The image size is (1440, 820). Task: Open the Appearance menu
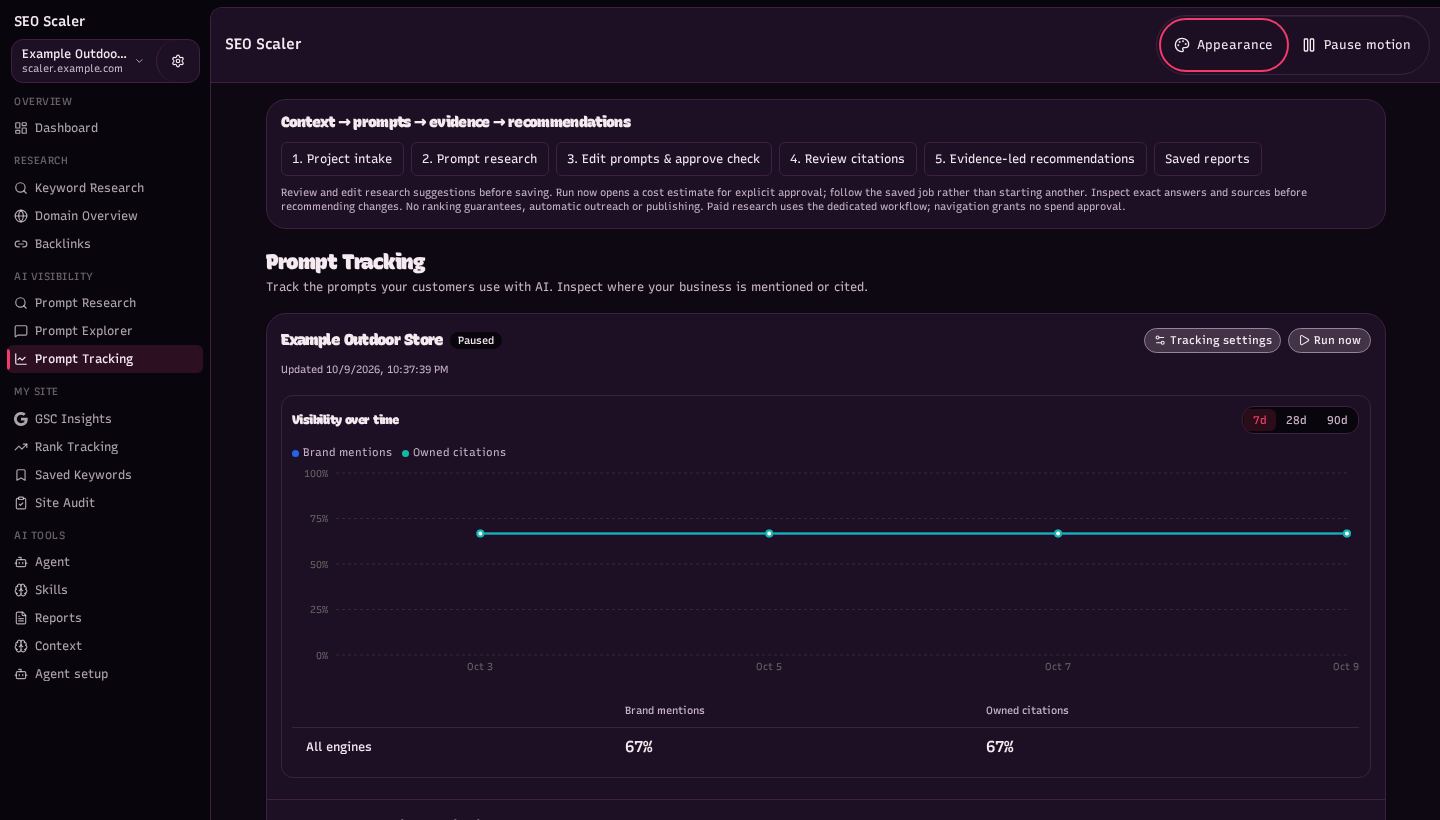click(1224, 45)
